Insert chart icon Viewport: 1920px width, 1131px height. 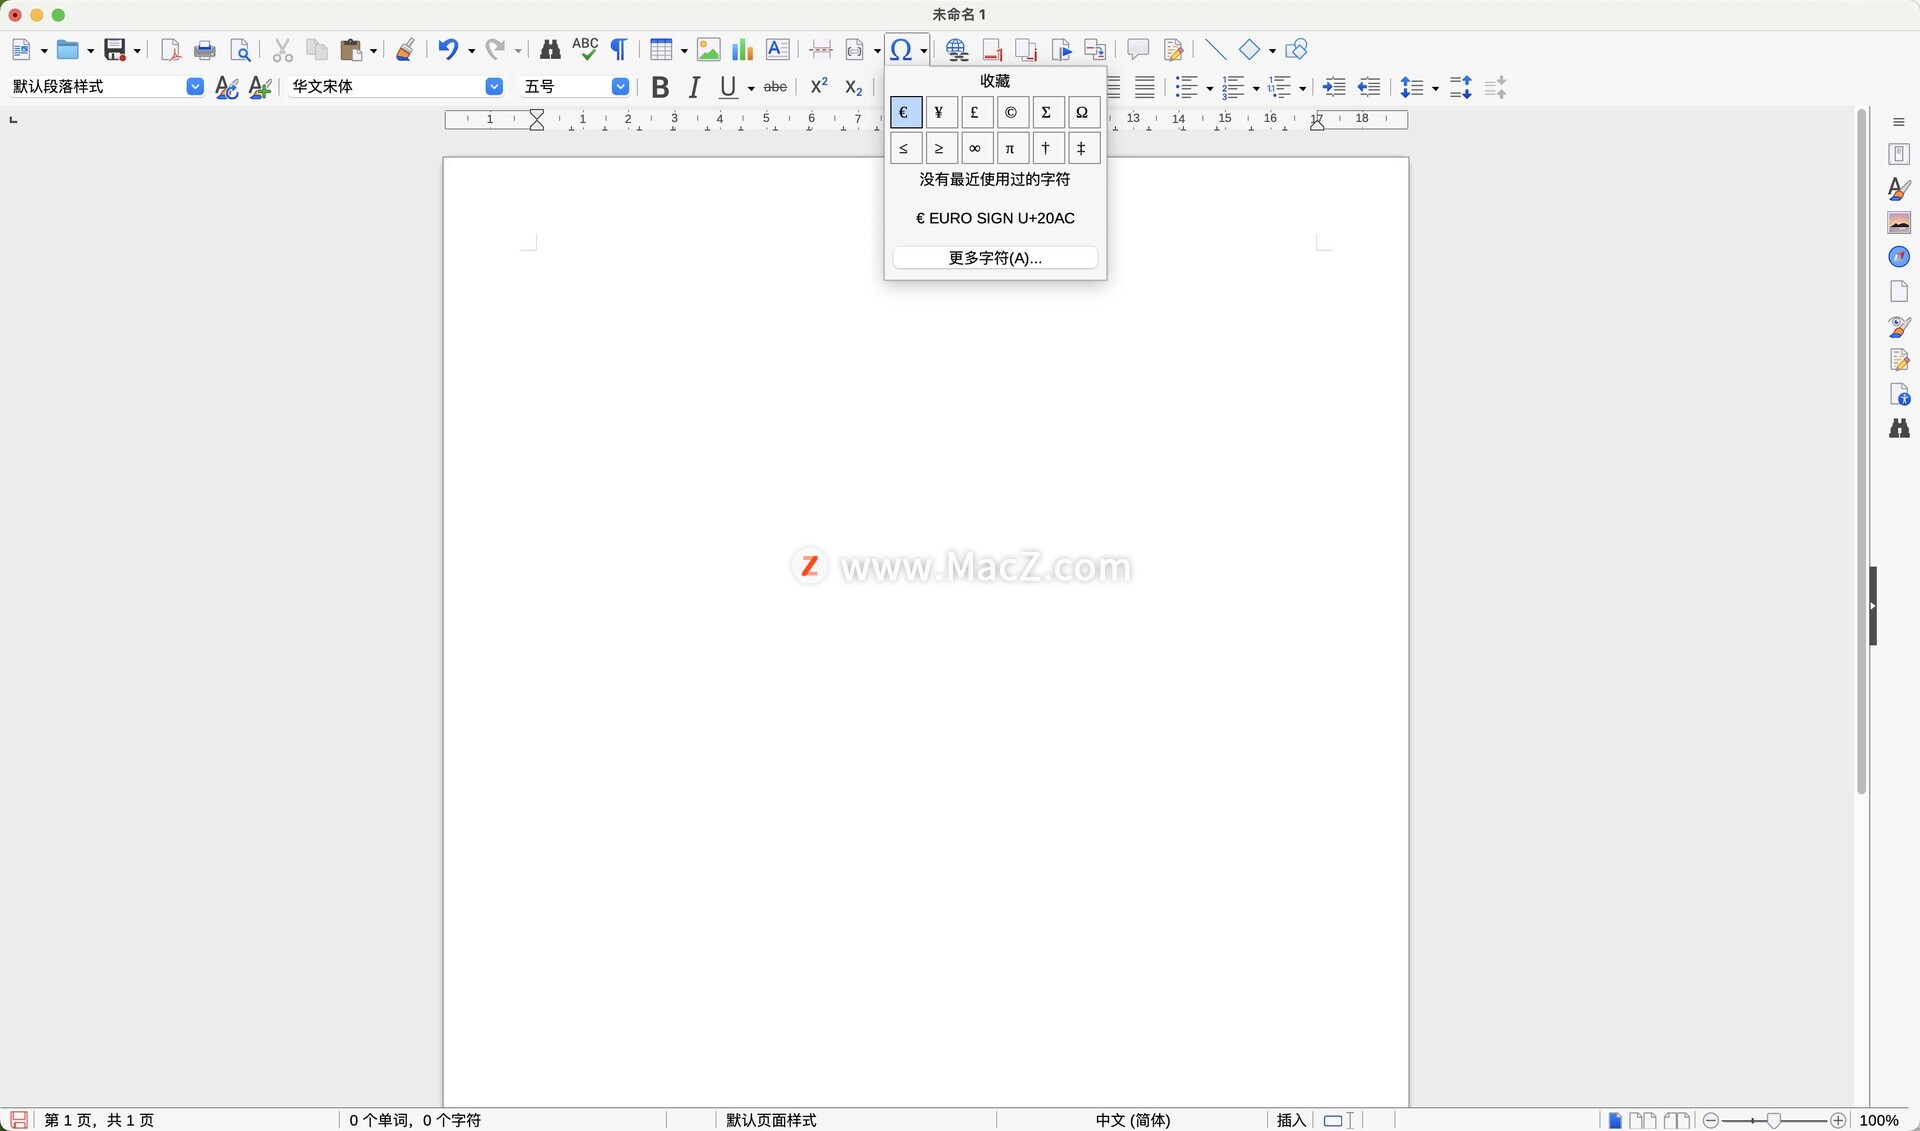point(742,50)
